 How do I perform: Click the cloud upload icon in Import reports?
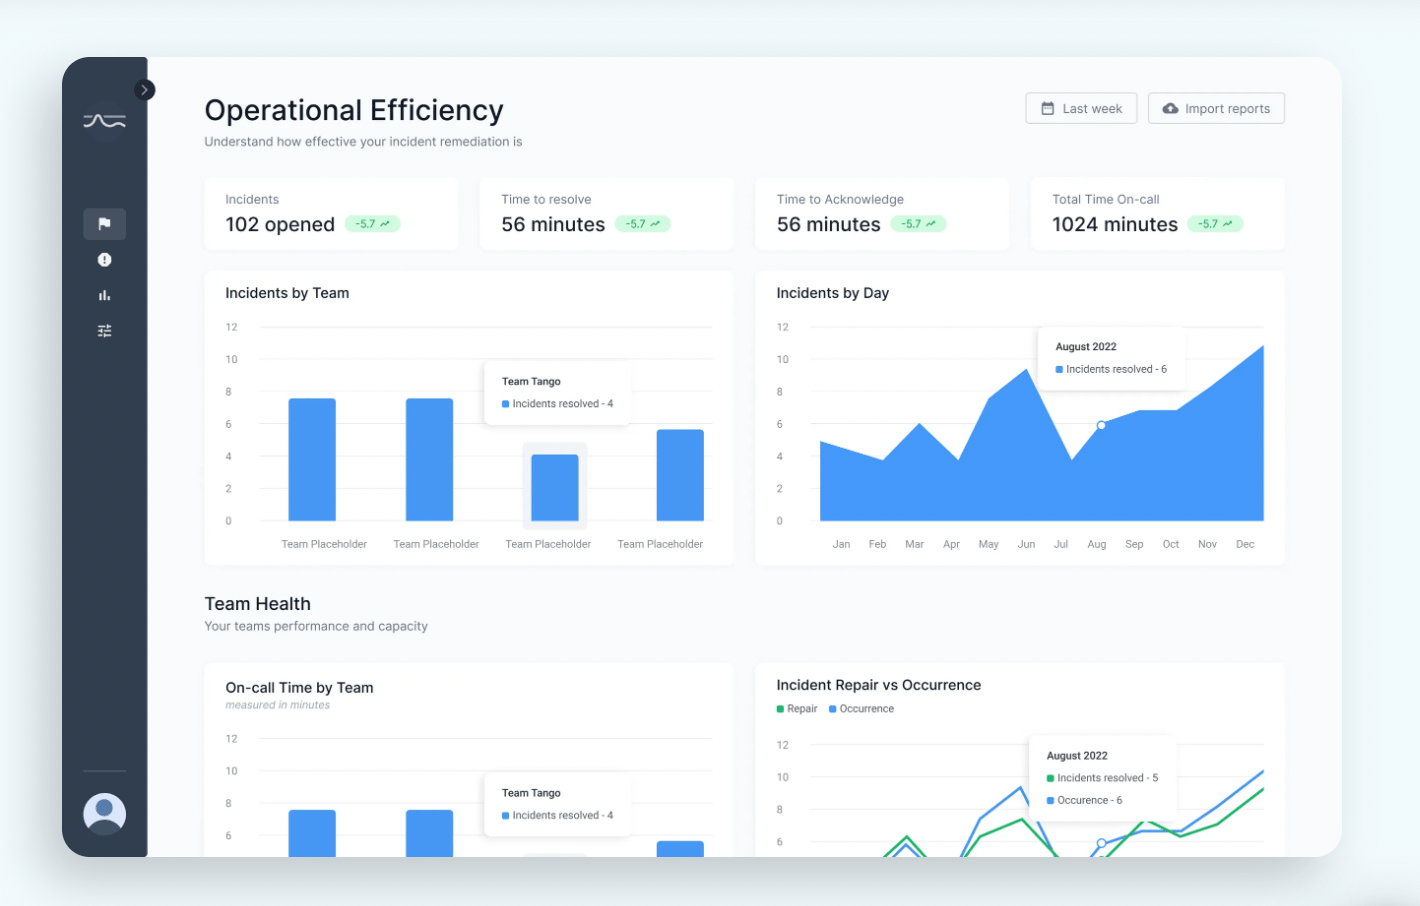pos(1170,108)
